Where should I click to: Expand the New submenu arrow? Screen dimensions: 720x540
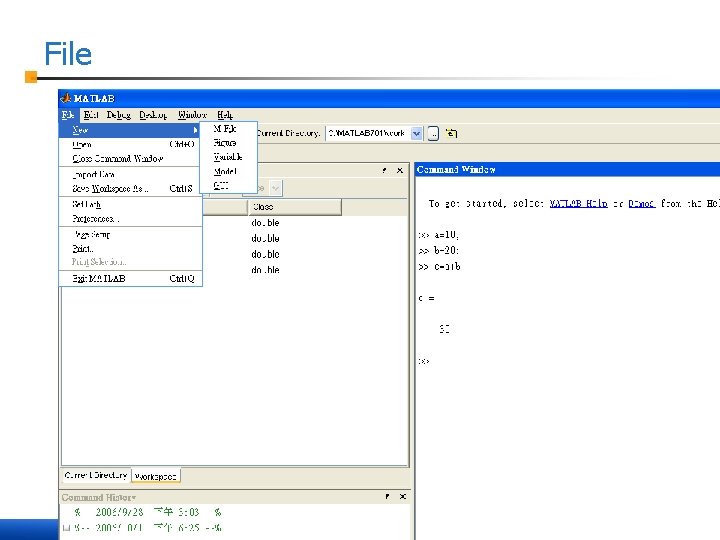click(x=196, y=130)
